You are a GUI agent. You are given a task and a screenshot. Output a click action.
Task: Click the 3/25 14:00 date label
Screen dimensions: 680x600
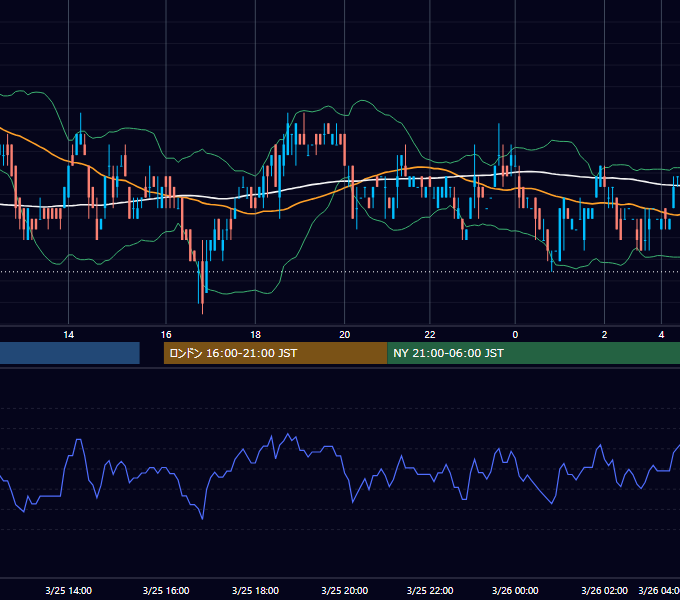[x=69, y=590]
